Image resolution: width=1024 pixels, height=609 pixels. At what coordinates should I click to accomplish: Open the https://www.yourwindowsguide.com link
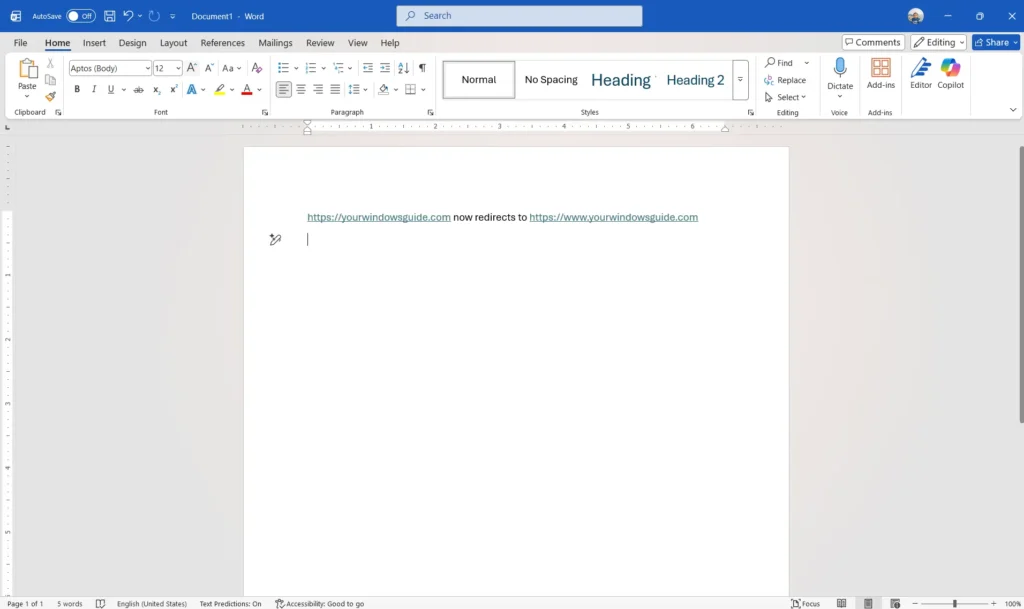pos(613,217)
